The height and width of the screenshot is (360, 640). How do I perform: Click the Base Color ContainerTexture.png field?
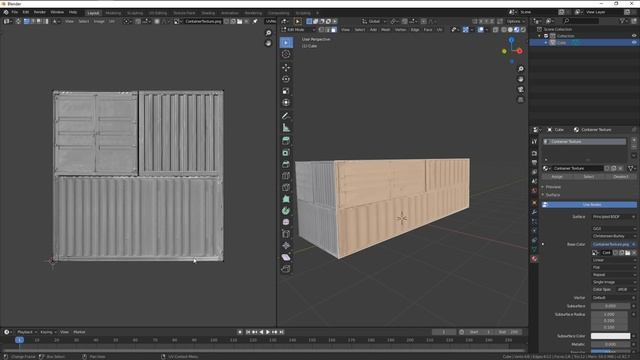[613, 244]
